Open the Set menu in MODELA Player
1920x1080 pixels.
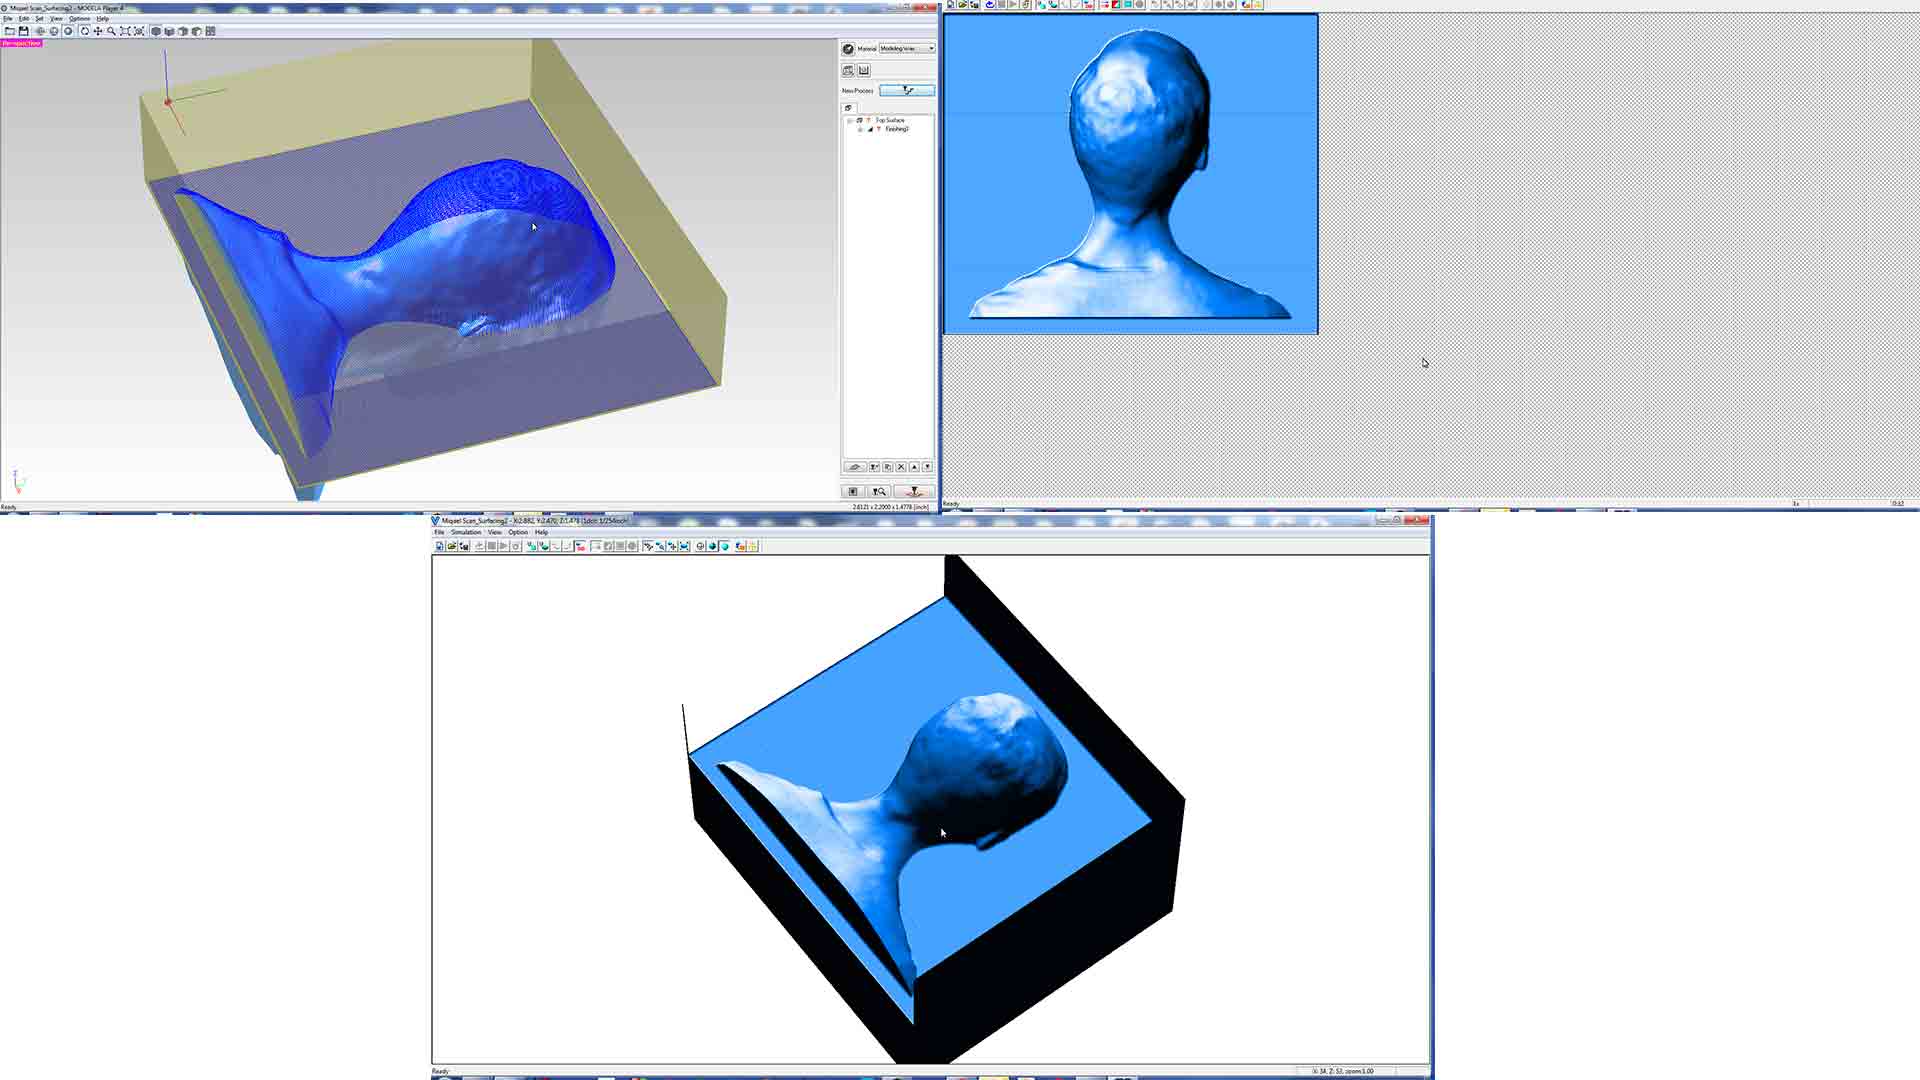coord(39,19)
